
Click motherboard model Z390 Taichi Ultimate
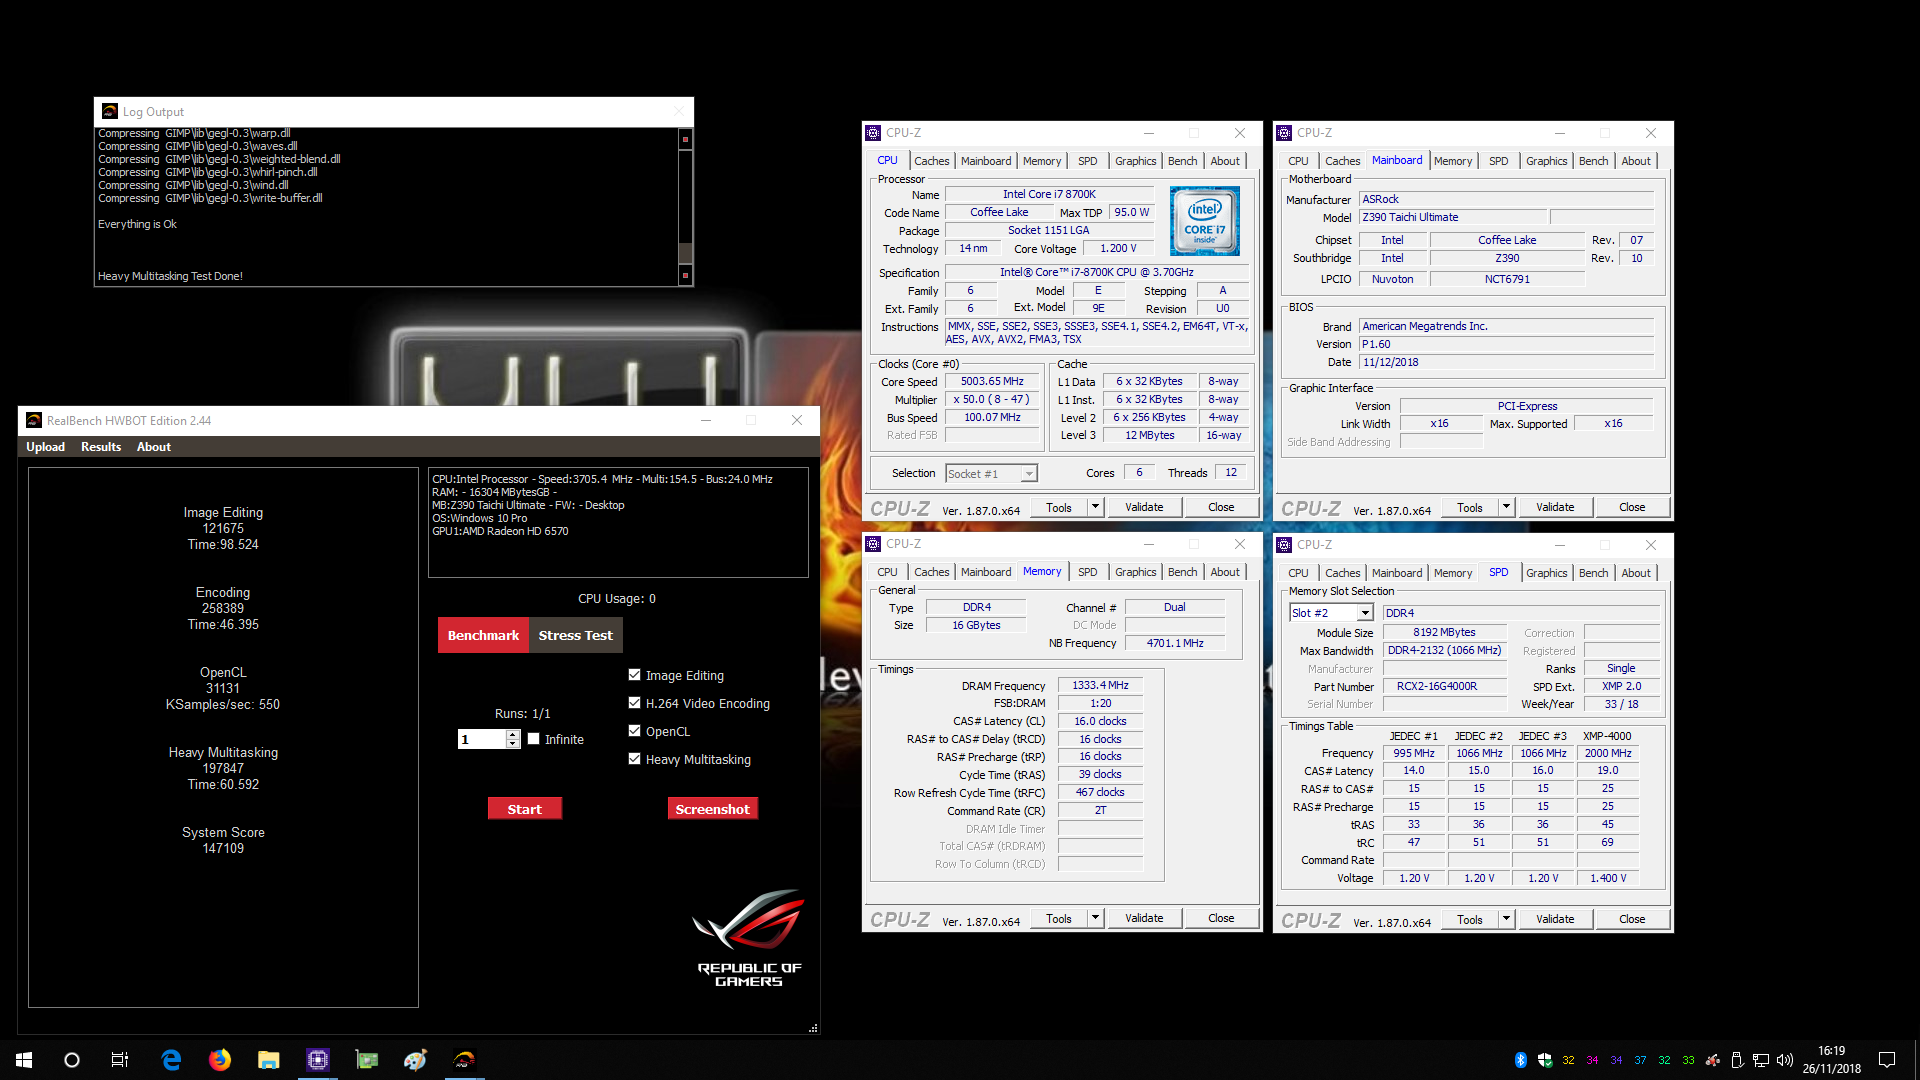click(1453, 217)
